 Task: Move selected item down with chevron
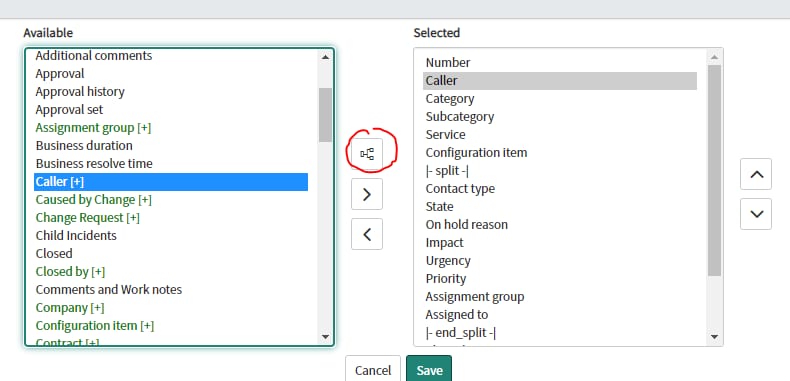coord(756,214)
